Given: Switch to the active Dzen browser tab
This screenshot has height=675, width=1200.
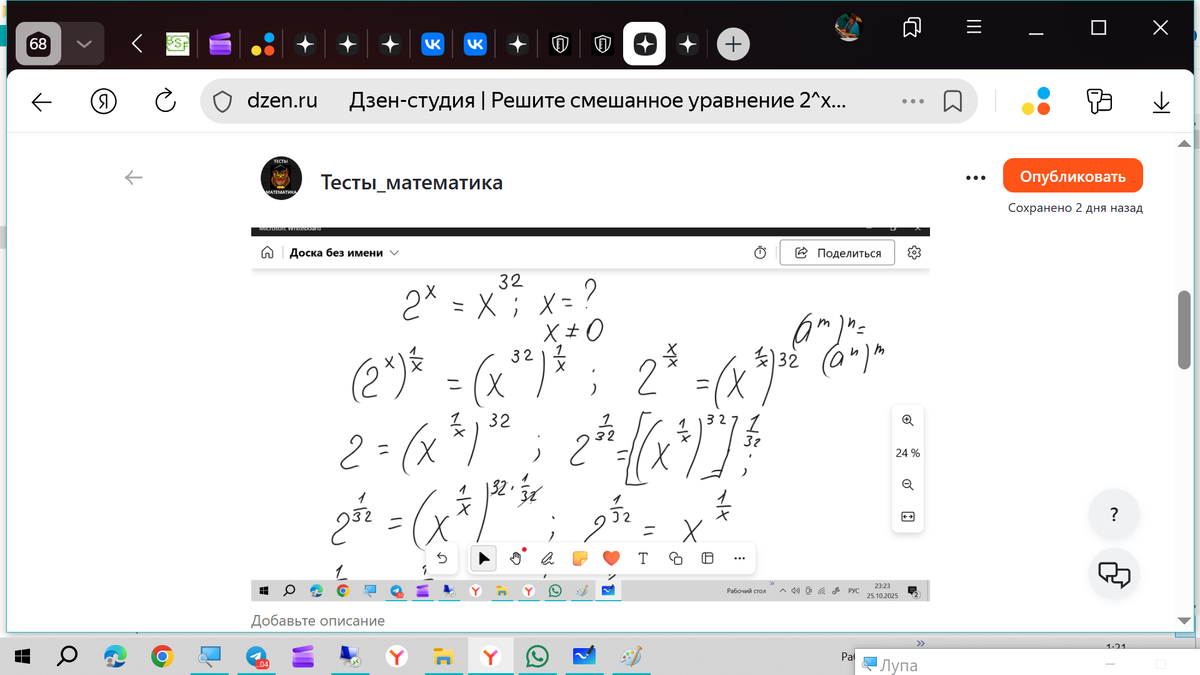Looking at the screenshot, I should (x=644, y=43).
